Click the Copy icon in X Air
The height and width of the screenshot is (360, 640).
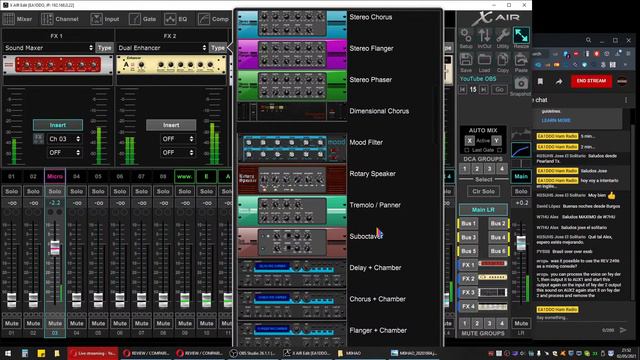click(503, 60)
